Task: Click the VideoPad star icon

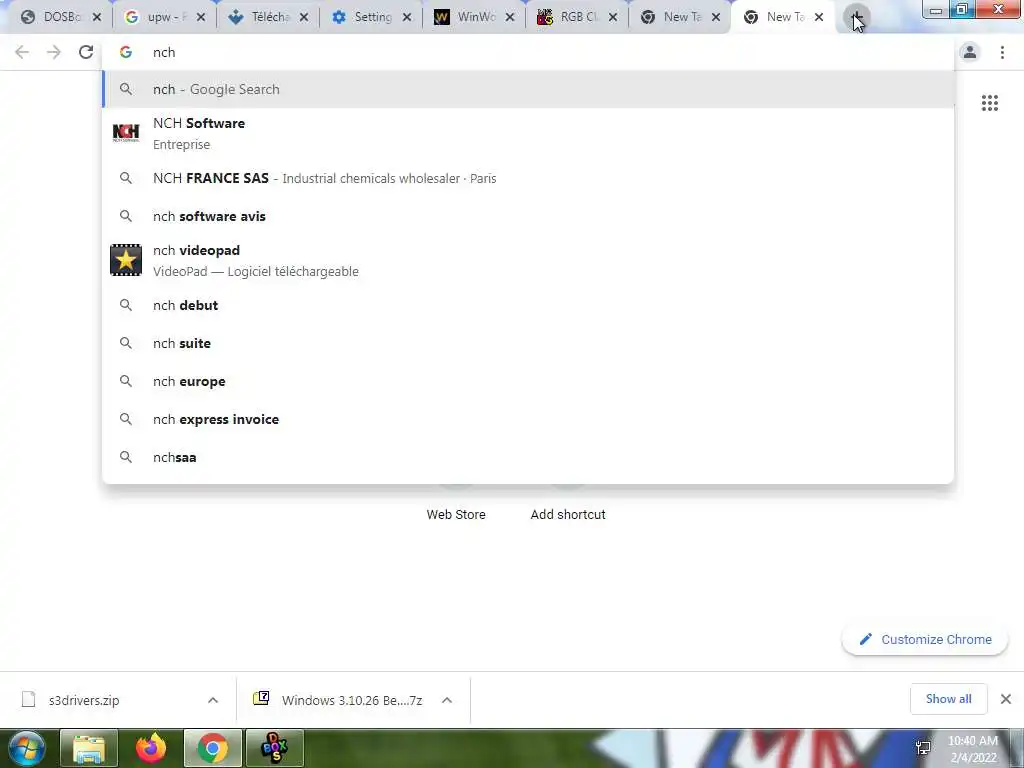Action: point(125,260)
